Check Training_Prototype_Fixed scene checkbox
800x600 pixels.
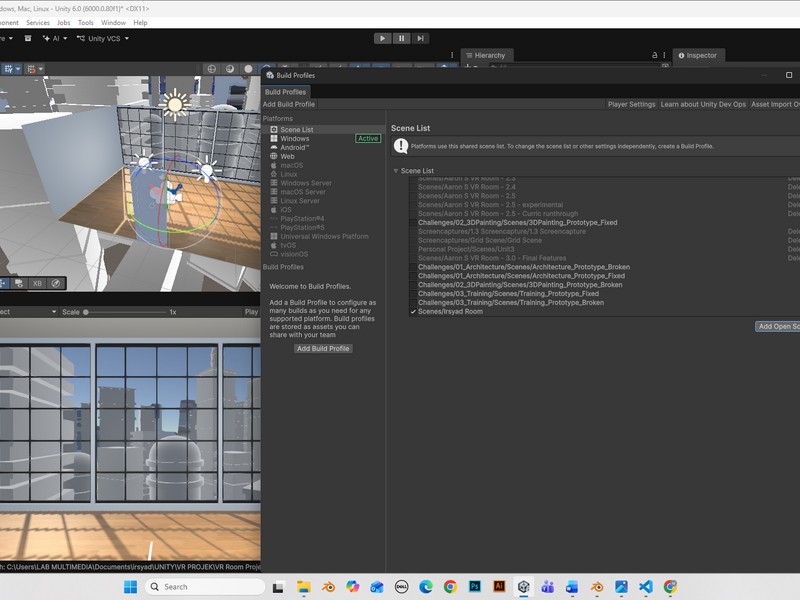coord(413,294)
